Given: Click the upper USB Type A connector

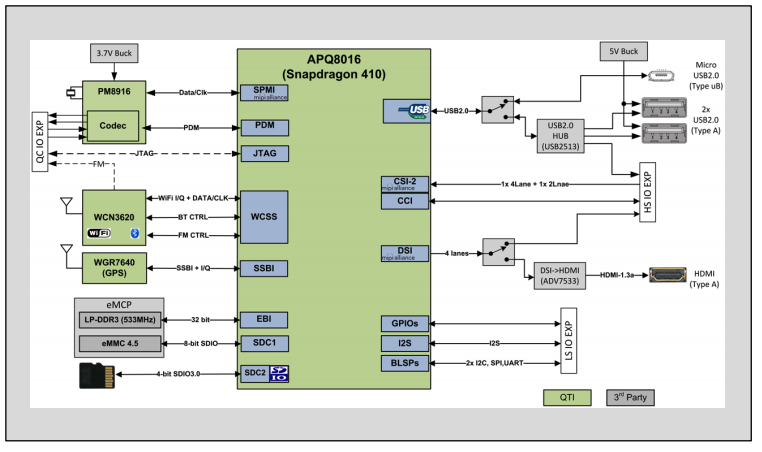Looking at the screenshot, I should point(664,108).
